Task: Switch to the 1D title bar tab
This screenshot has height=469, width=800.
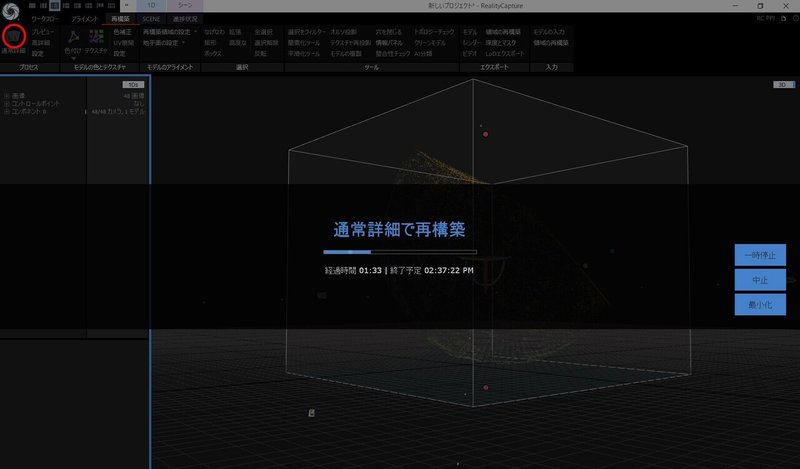Action: coord(152,6)
